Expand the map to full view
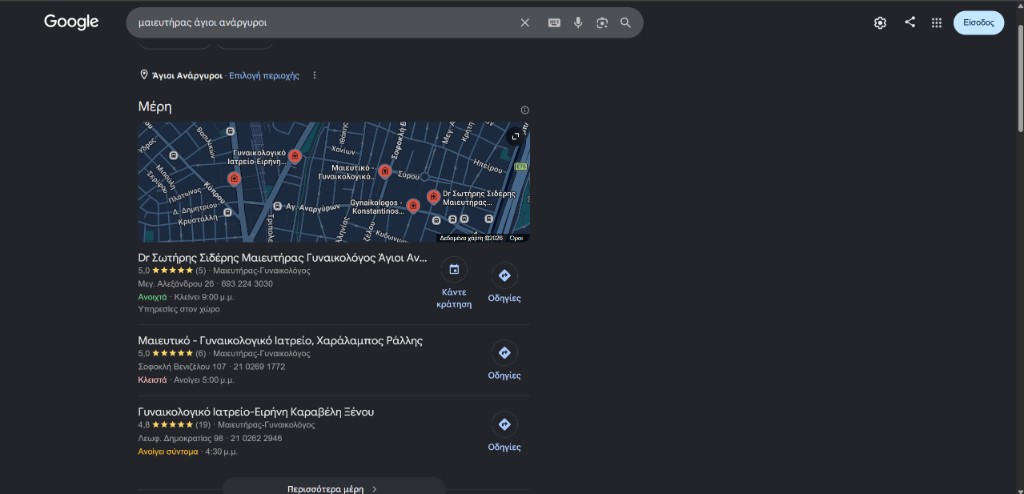 coord(515,136)
